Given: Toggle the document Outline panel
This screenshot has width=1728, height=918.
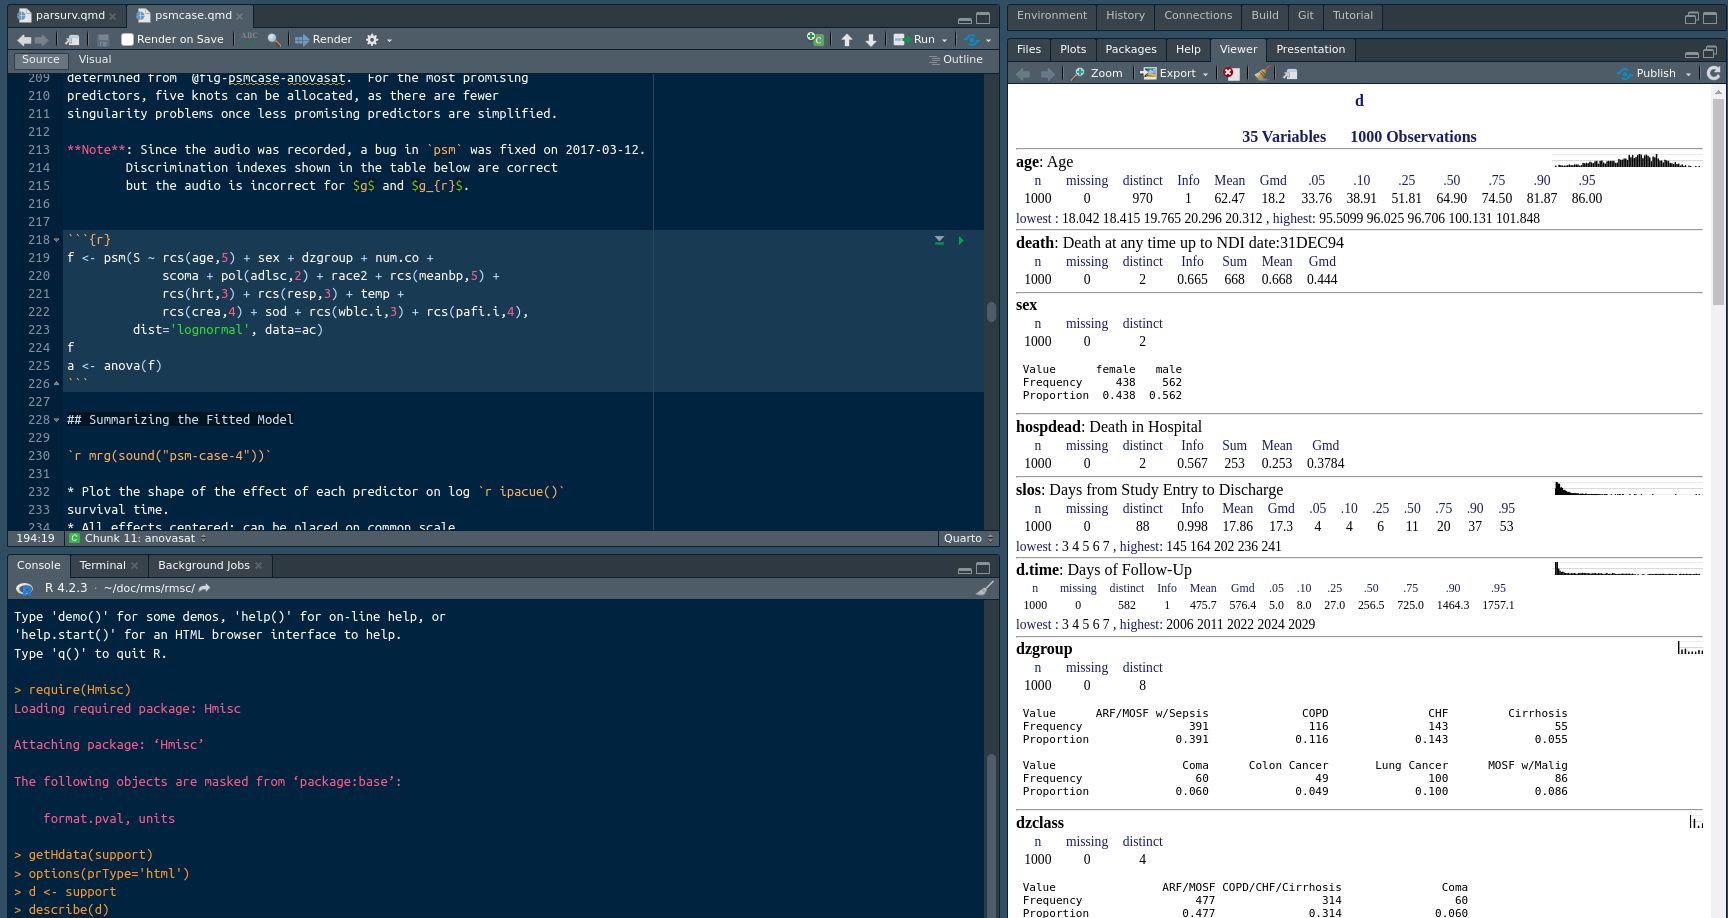Looking at the screenshot, I should coord(955,60).
